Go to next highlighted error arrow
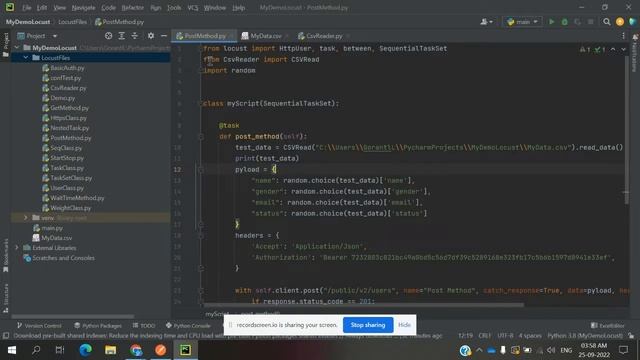This screenshot has height=360, width=640. pyautogui.click(x=623, y=49)
